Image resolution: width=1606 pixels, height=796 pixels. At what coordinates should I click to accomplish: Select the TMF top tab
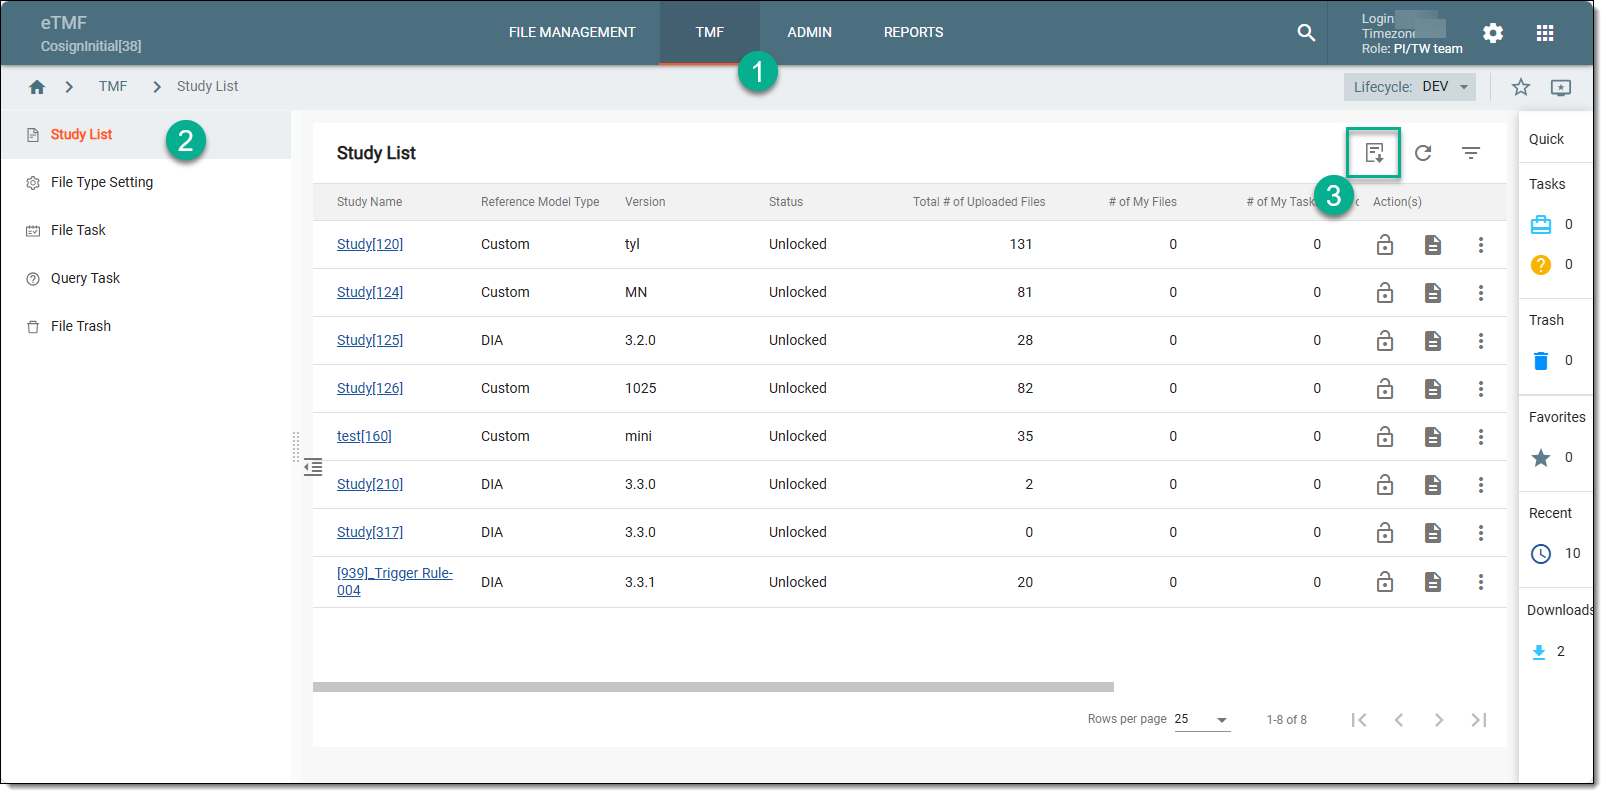710,33
